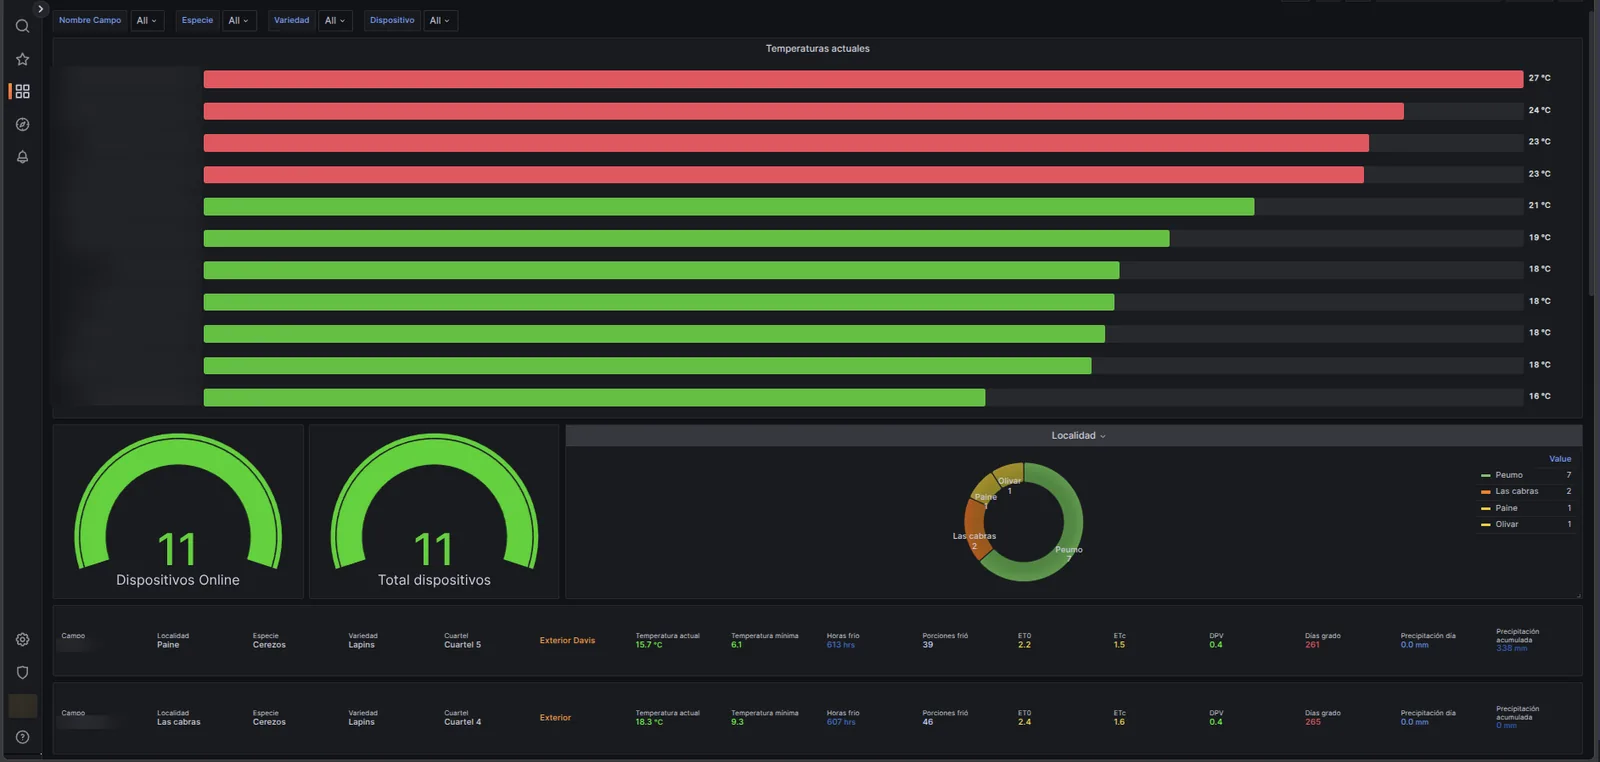Select the 16 °C temperature bar
This screenshot has width=1600, height=762.
pyautogui.click(x=594, y=398)
